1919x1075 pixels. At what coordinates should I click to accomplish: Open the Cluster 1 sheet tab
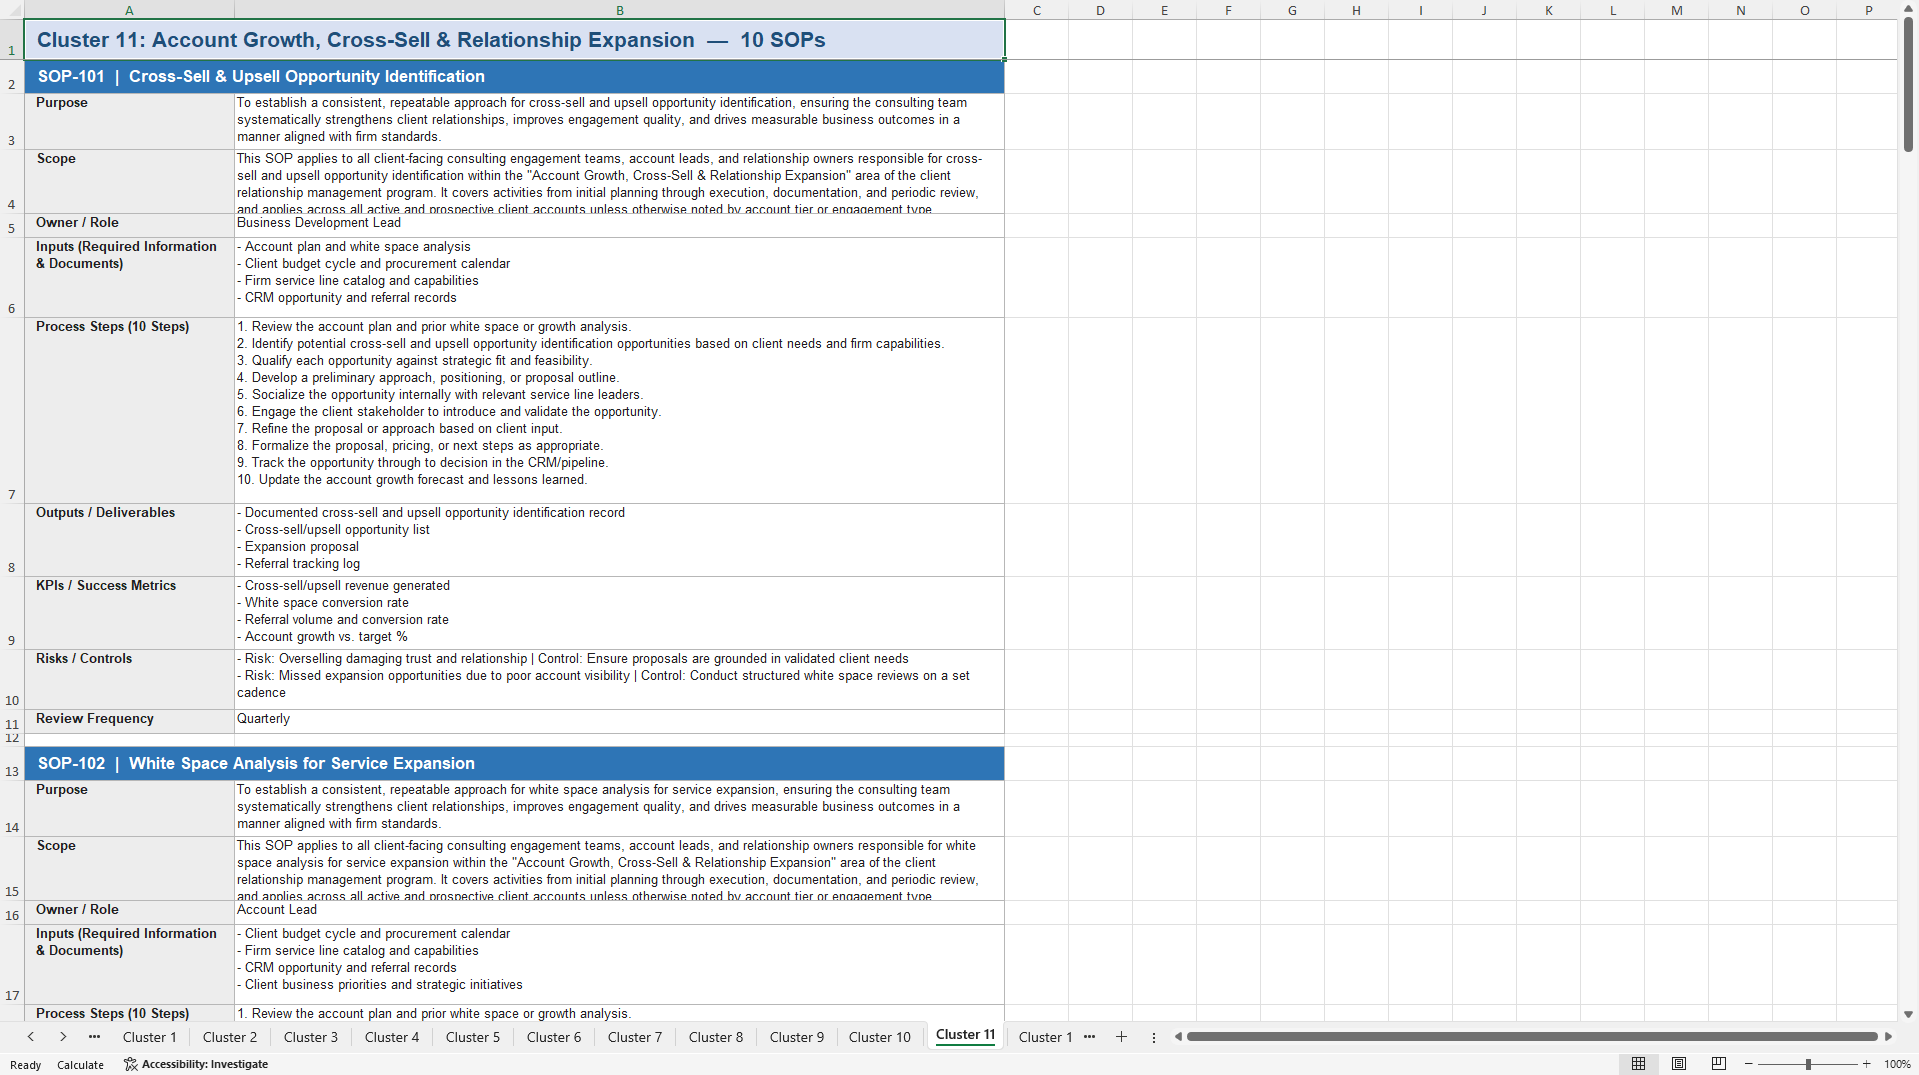tap(149, 1037)
